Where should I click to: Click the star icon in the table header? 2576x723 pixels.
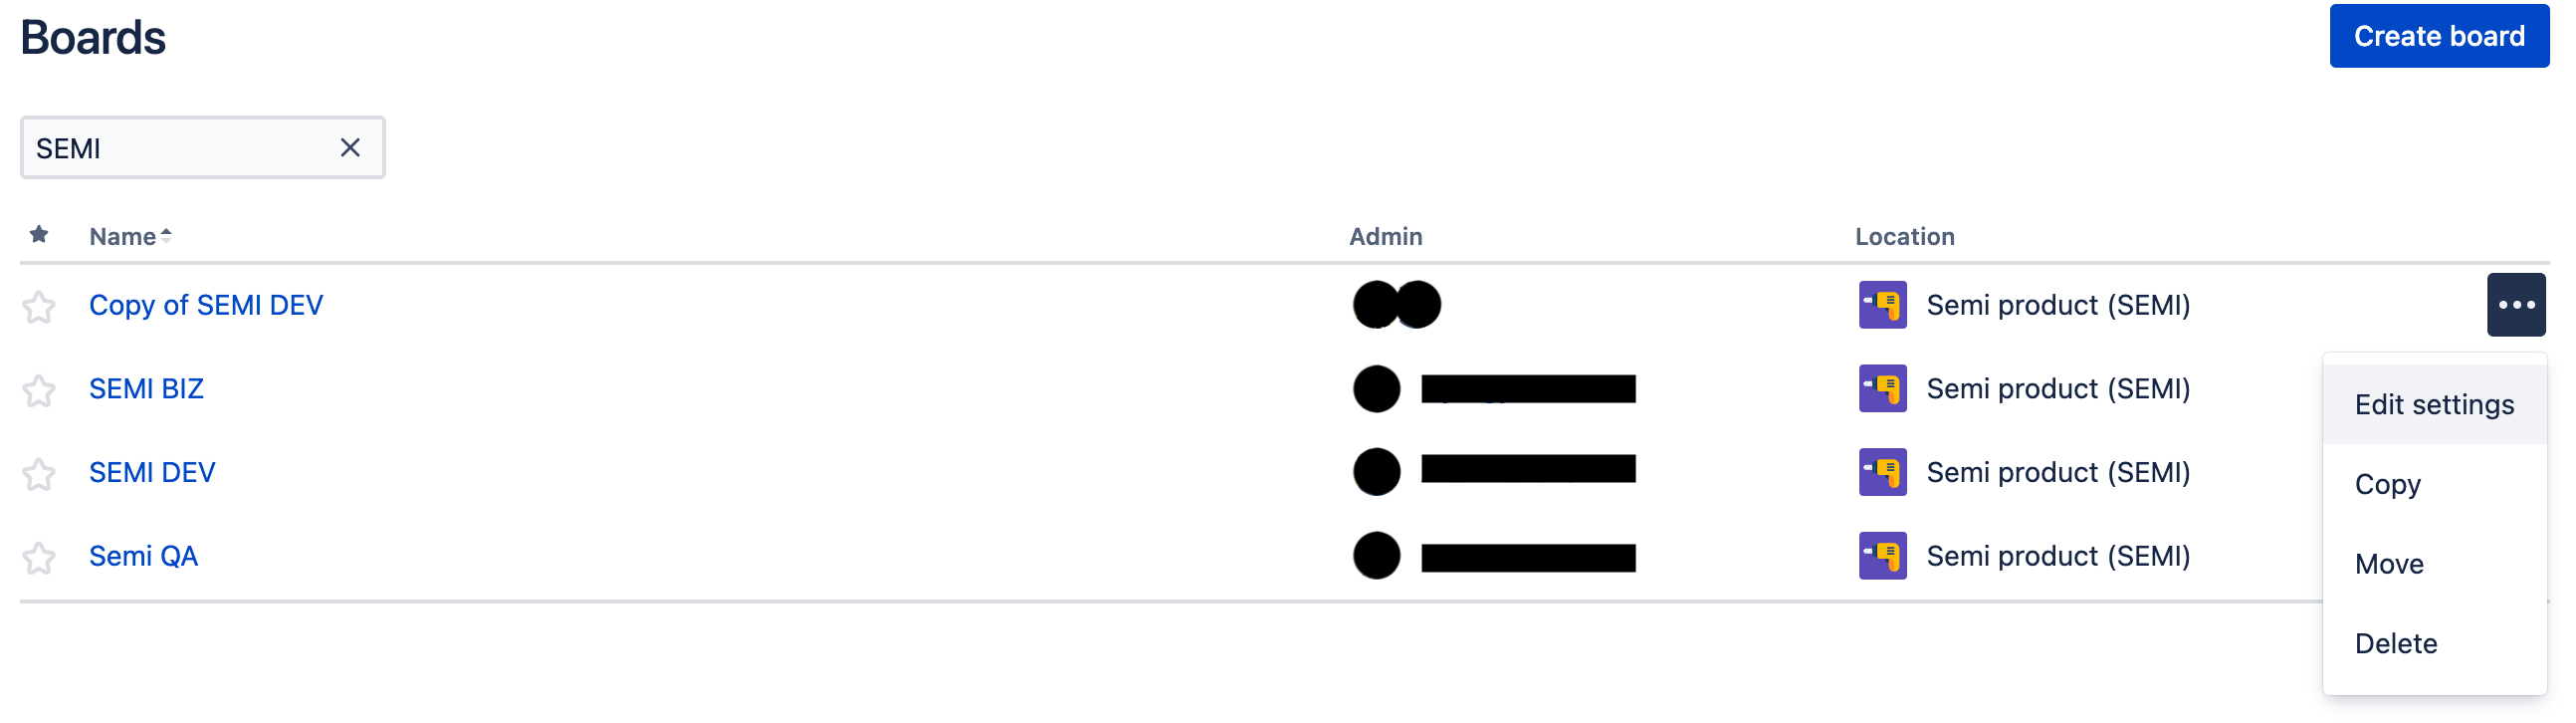click(x=39, y=235)
